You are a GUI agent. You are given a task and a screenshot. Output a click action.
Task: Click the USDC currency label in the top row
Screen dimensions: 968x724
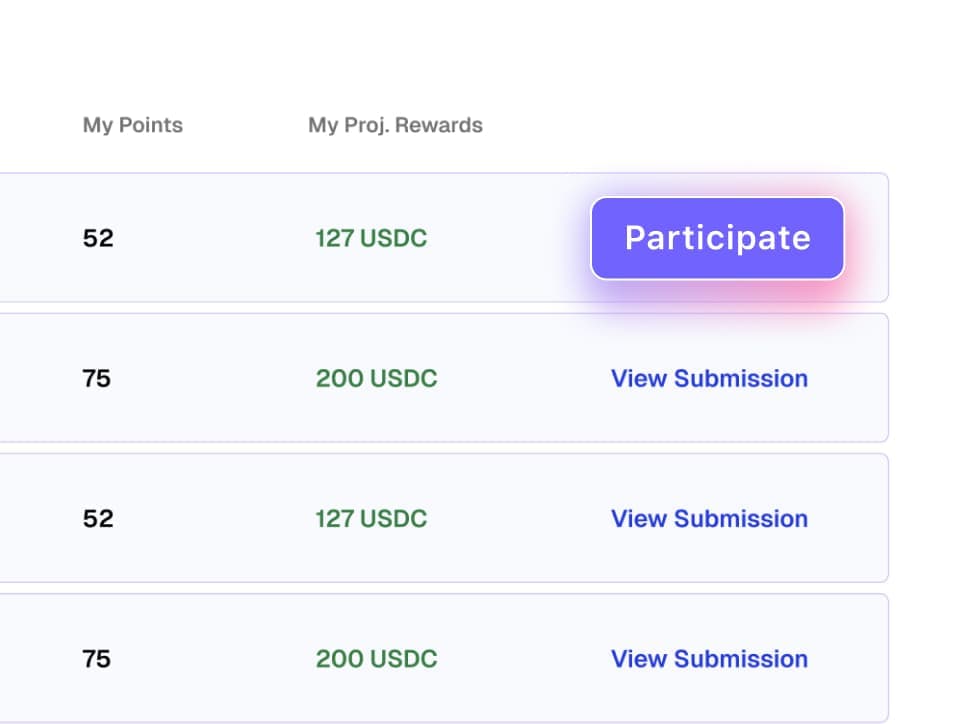[x=394, y=239]
